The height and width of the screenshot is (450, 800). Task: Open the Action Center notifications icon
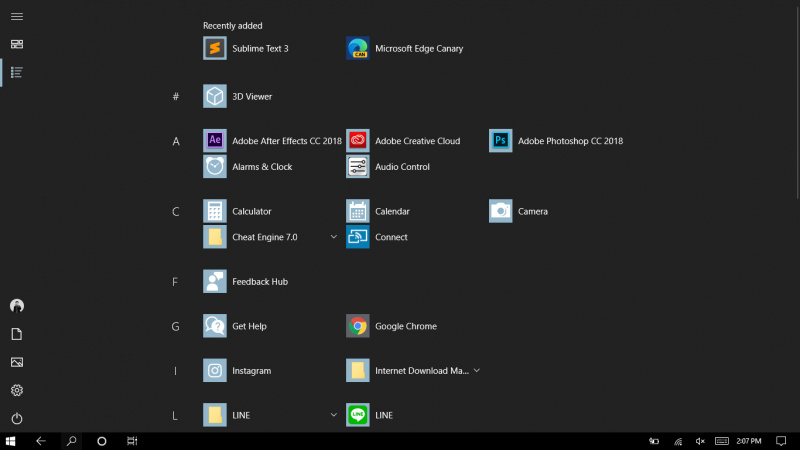[781, 441]
